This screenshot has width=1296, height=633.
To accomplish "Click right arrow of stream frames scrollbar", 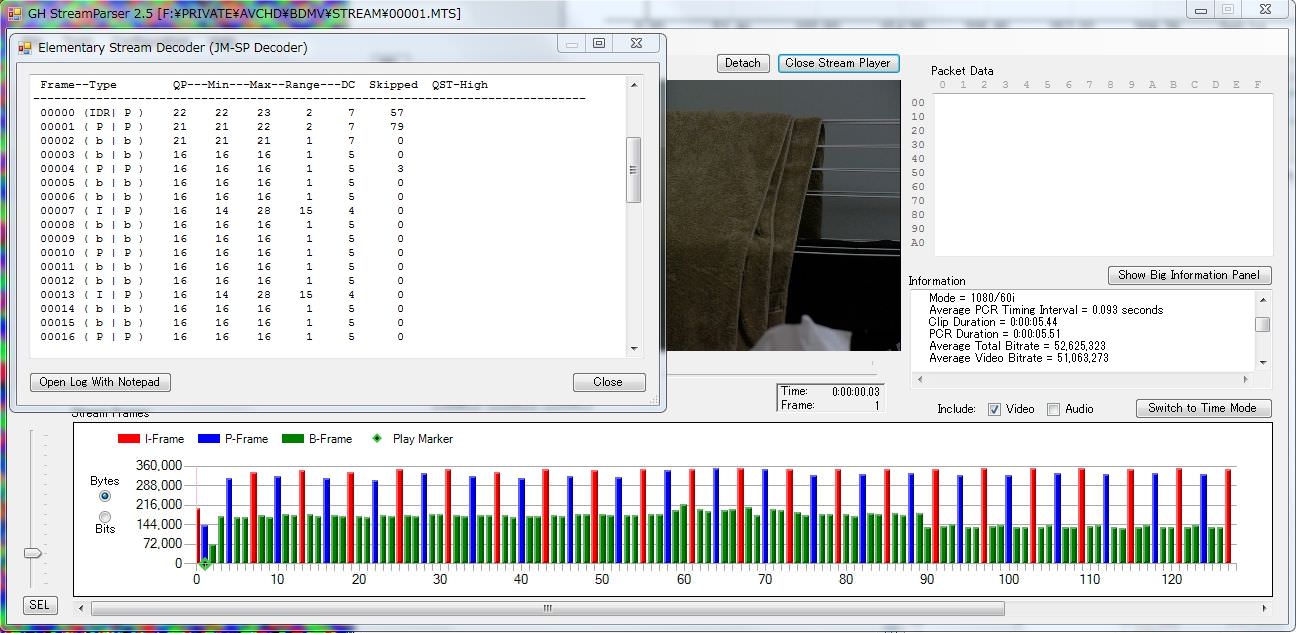I will (x=1265, y=608).
